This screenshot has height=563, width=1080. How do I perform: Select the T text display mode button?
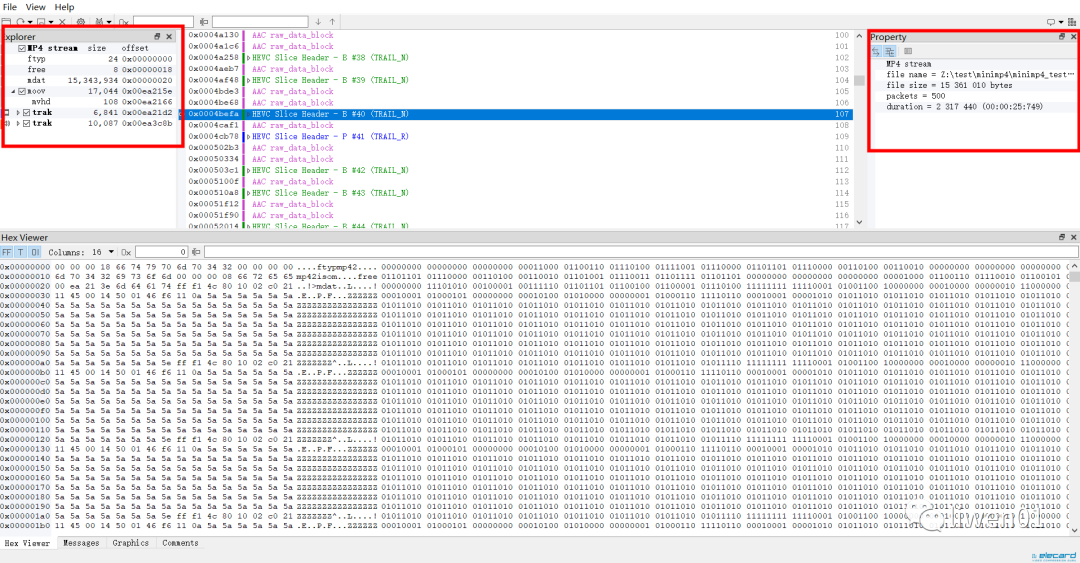point(20,252)
